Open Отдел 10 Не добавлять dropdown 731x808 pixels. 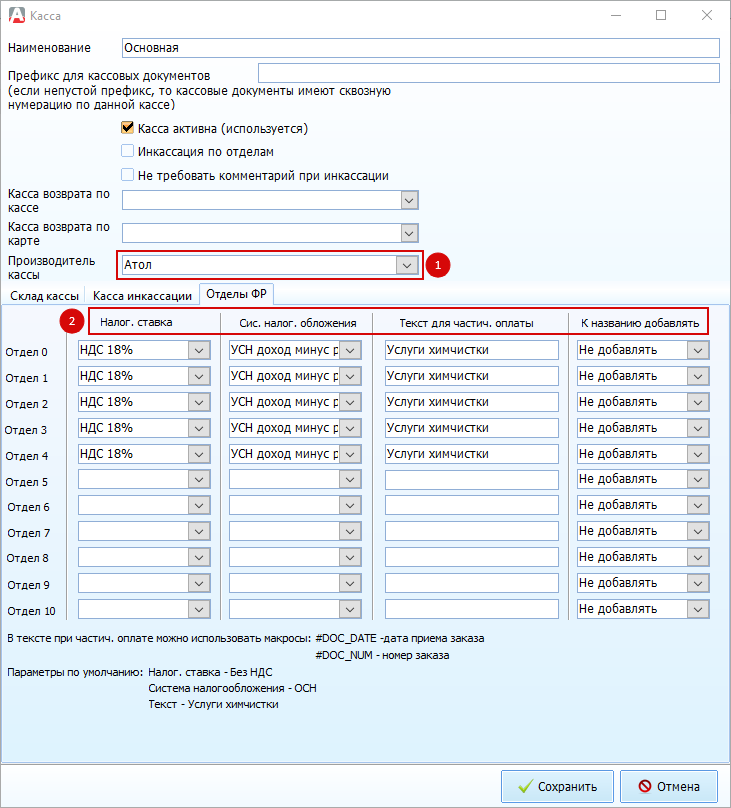coord(698,609)
